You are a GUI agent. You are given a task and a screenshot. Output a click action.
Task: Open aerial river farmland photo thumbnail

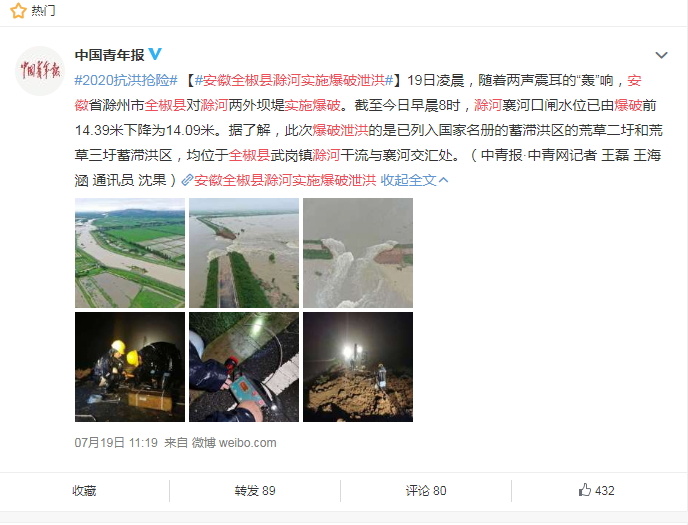130,253
